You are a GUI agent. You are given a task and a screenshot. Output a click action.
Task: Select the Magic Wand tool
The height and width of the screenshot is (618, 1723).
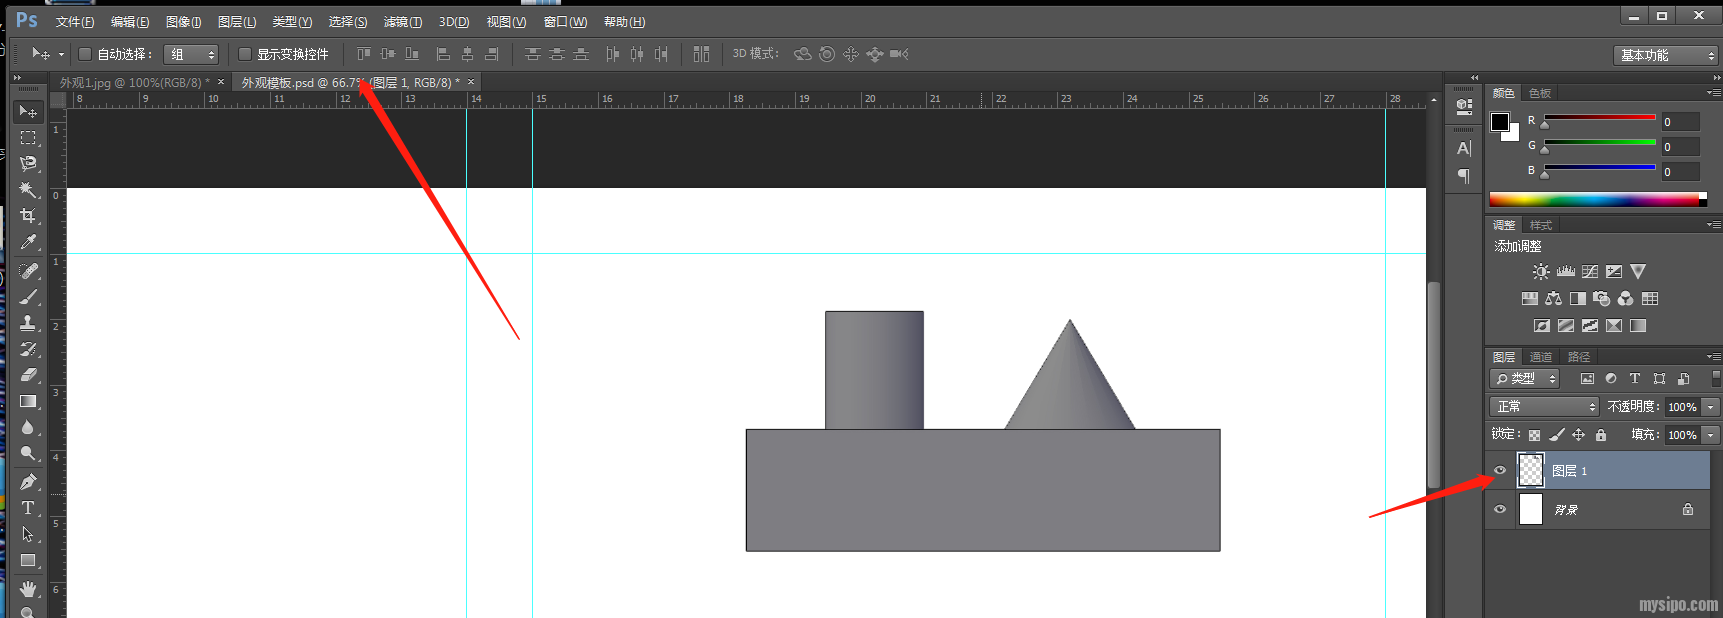(x=28, y=190)
